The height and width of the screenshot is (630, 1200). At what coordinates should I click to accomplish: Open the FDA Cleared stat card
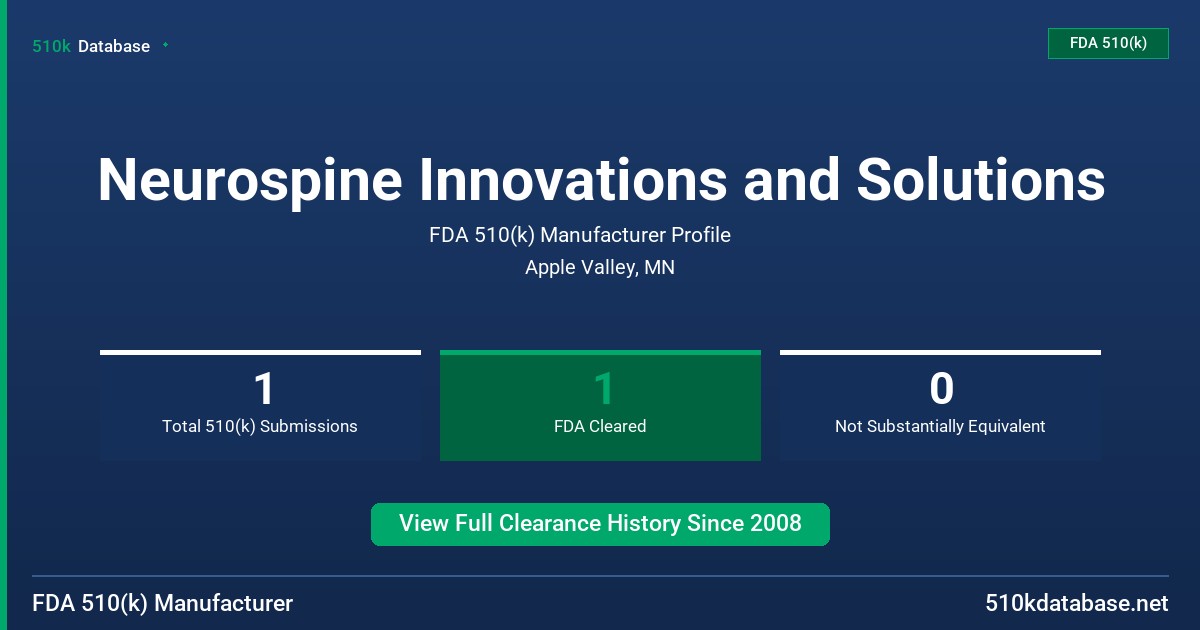[x=600, y=405]
